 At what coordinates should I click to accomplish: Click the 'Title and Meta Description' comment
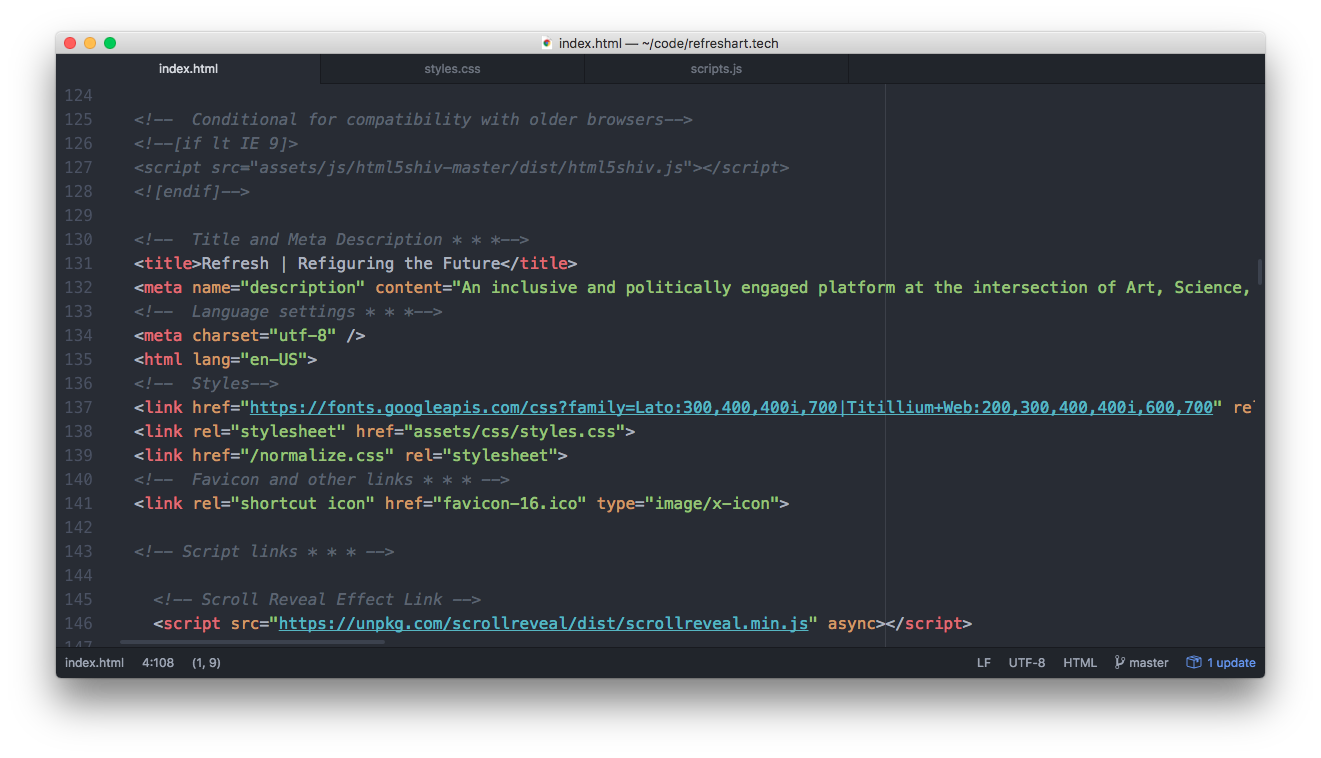pos(331,239)
